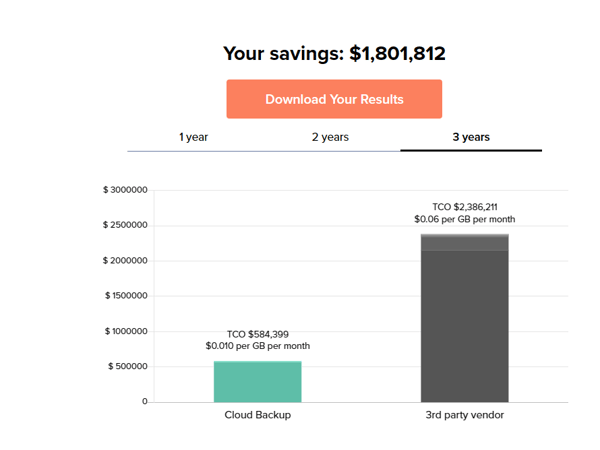This screenshot has width=600, height=450.
Task: Click the dark gray 3rd party vendor bar
Action: coord(464,325)
